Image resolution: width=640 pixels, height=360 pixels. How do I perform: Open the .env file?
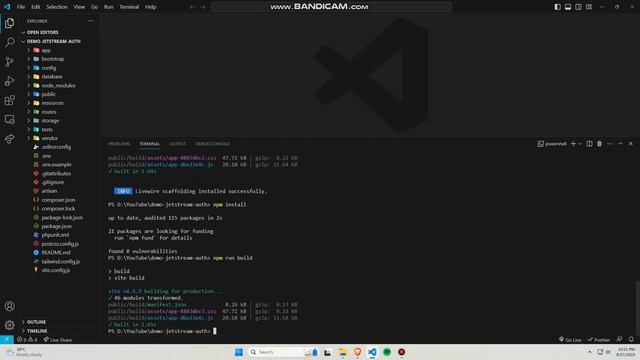coord(46,156)
